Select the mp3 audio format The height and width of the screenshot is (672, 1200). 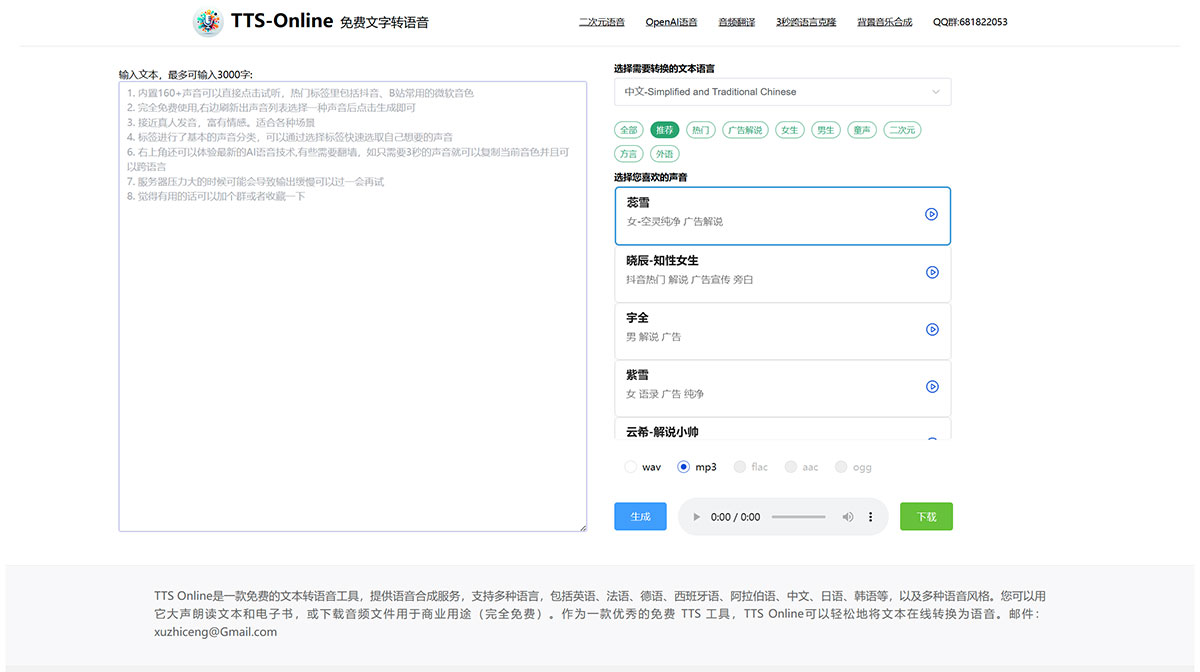coord(682,466)
